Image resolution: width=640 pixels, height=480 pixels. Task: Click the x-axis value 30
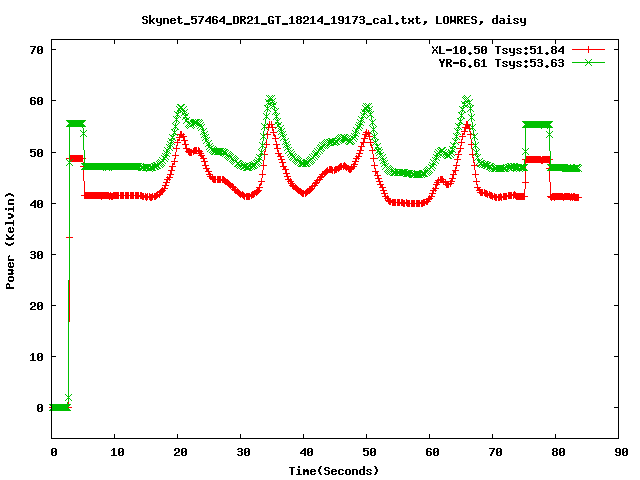click(x=243, y=452)
